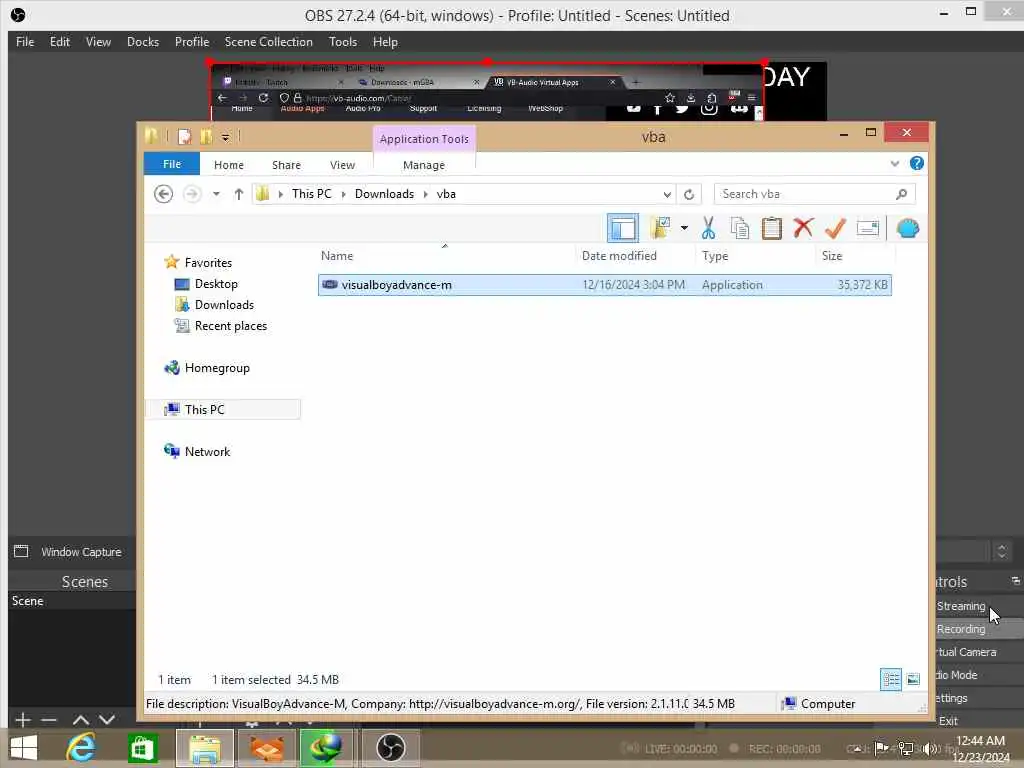Move OBS scene down with arrow icon

point(106,720)
